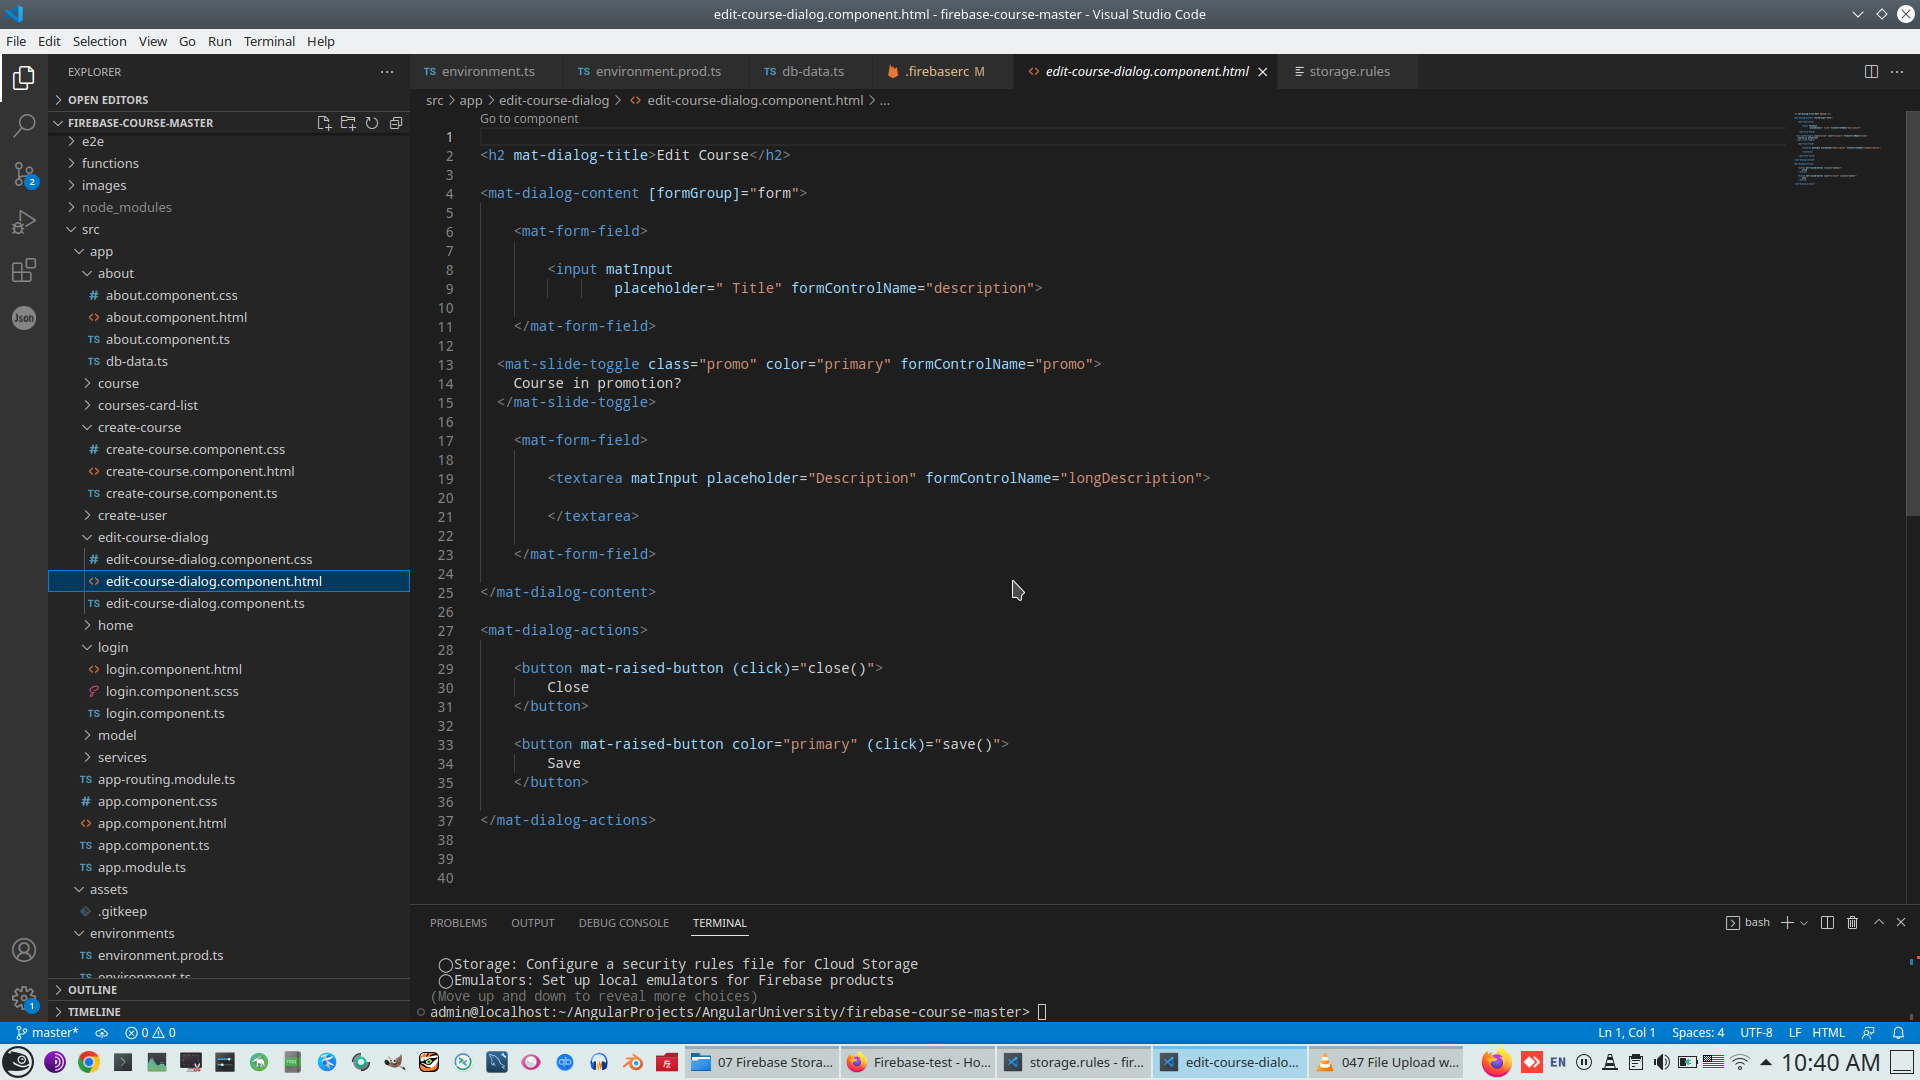Click the New File icon in explorer
The width and height of the screenshot is (1920, 1080).
pyautogui.click(x=324, y=123)
